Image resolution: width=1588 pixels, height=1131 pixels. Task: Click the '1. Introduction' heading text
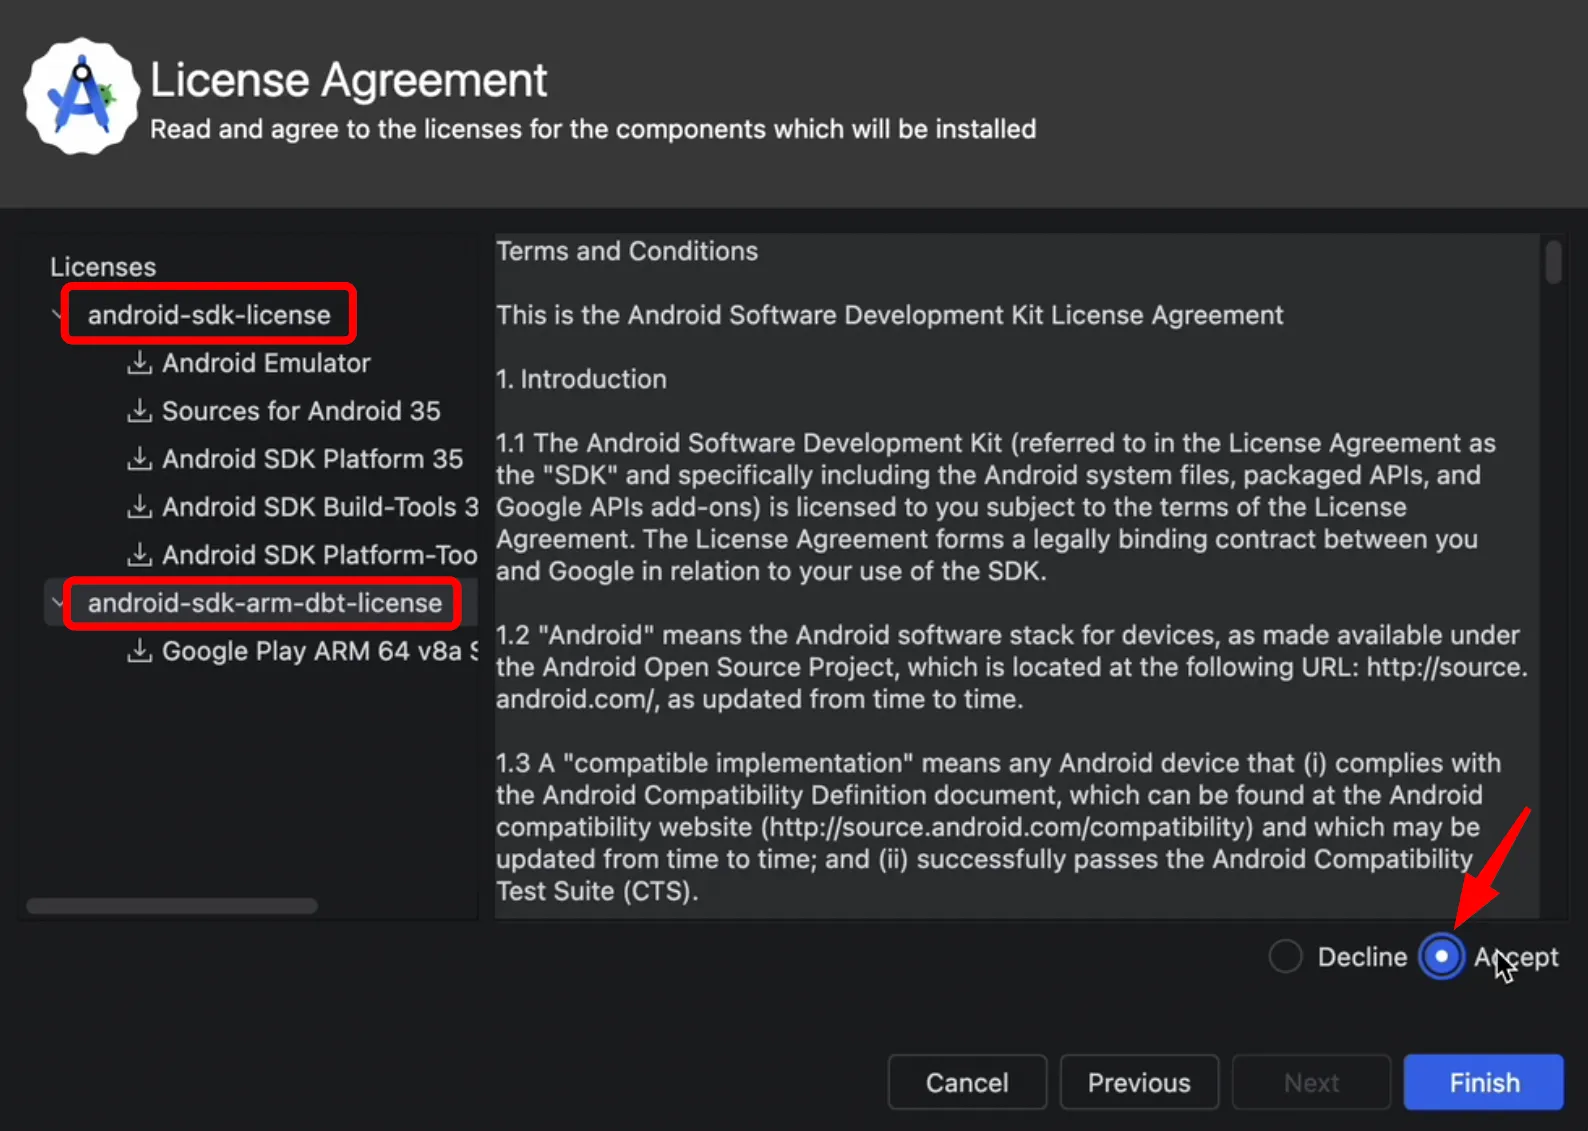tap(581, 379)
